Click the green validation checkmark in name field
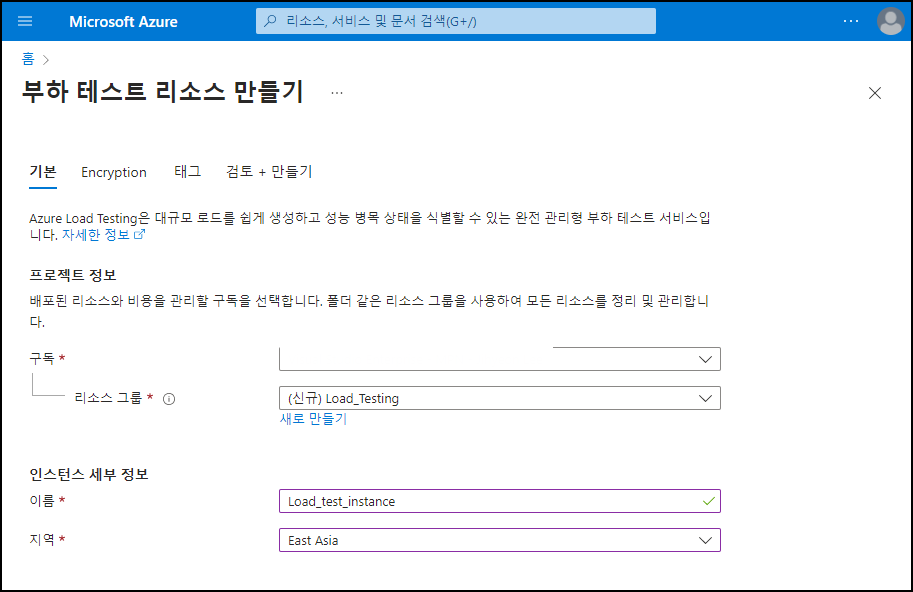The width and height of the screenshot is (913, 592). click(709, 501)
